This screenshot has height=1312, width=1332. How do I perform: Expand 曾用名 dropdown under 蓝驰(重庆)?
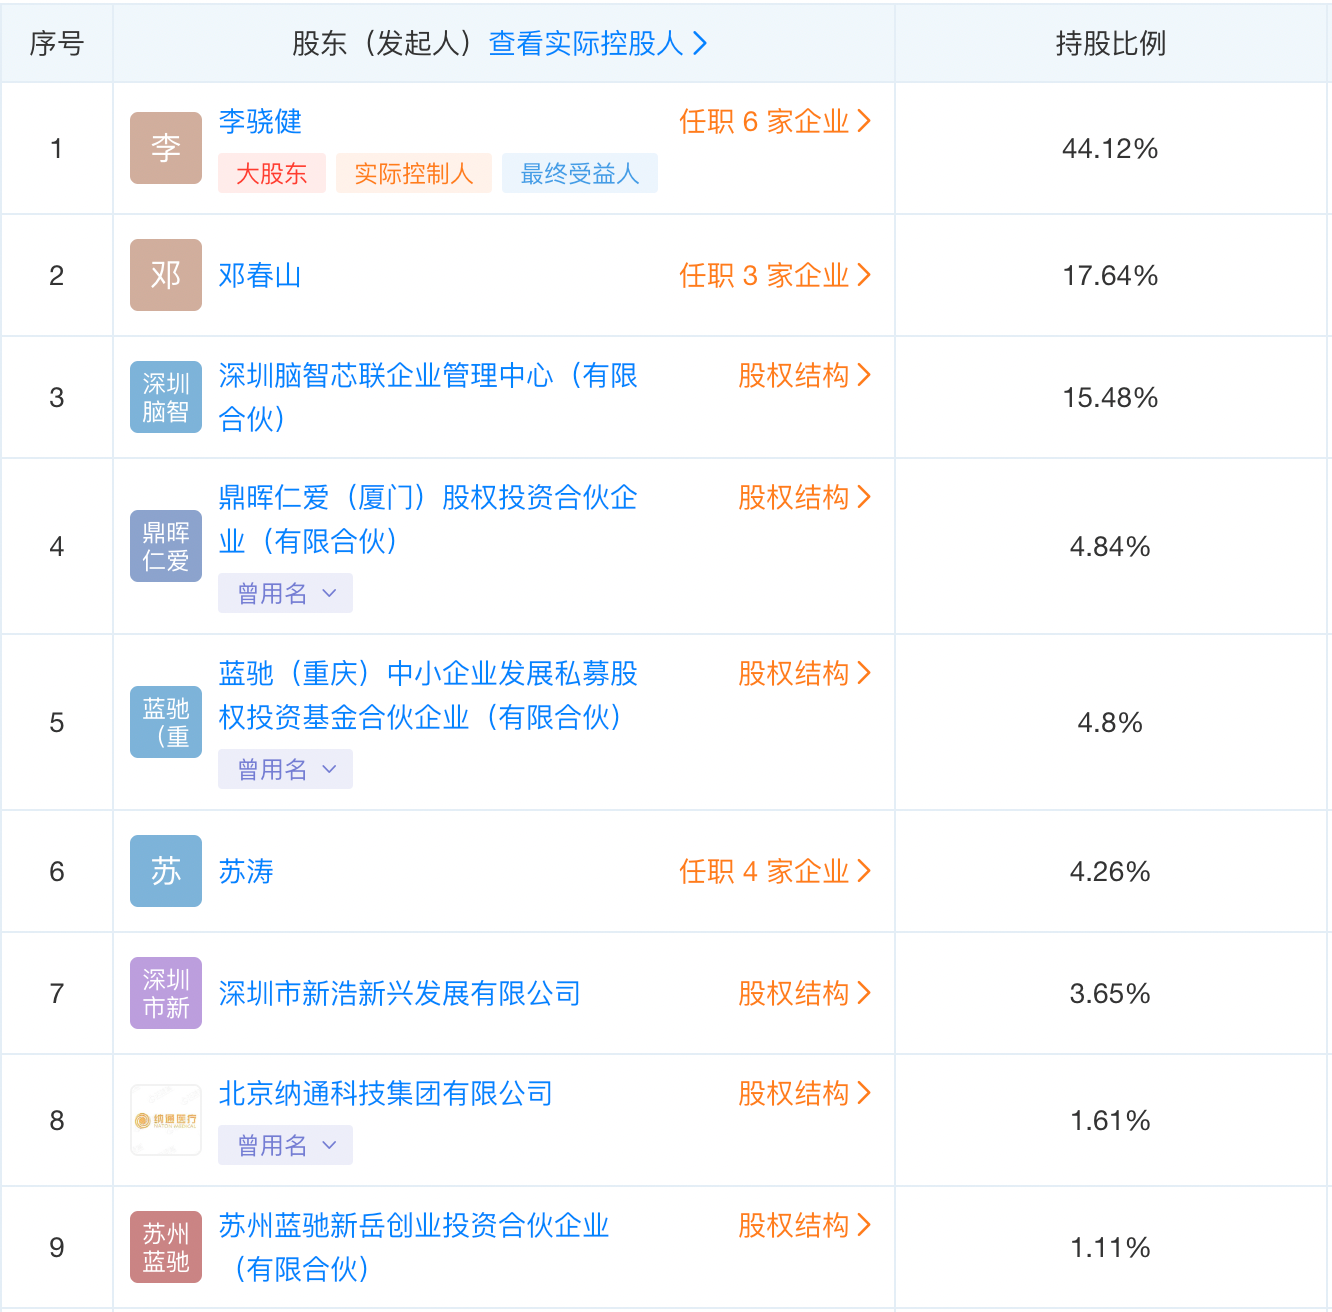(x=286, y=769)
